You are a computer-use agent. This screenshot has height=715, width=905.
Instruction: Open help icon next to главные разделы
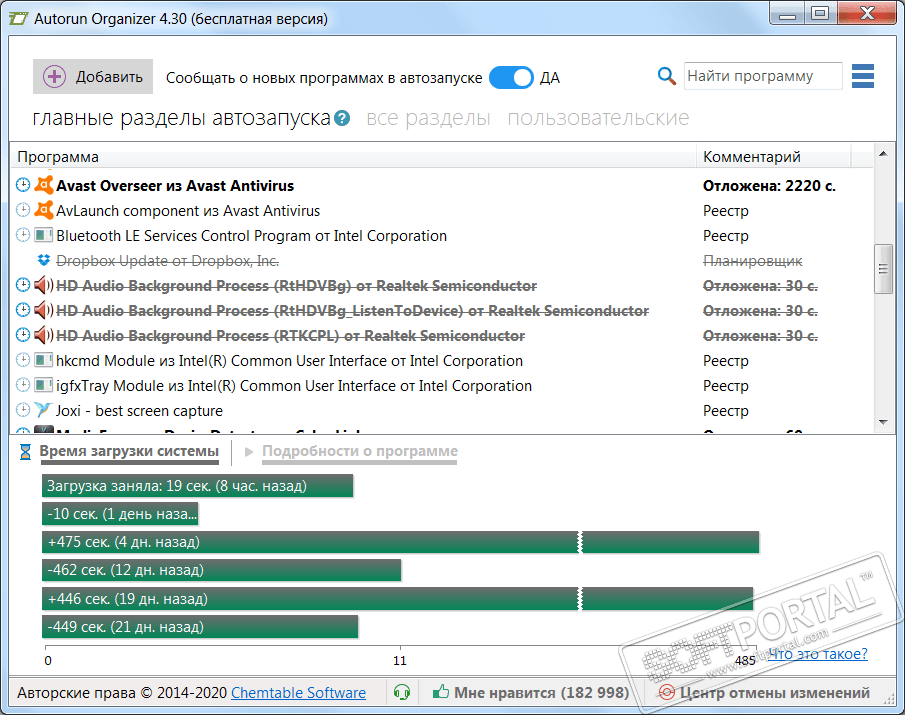[342, 118]
